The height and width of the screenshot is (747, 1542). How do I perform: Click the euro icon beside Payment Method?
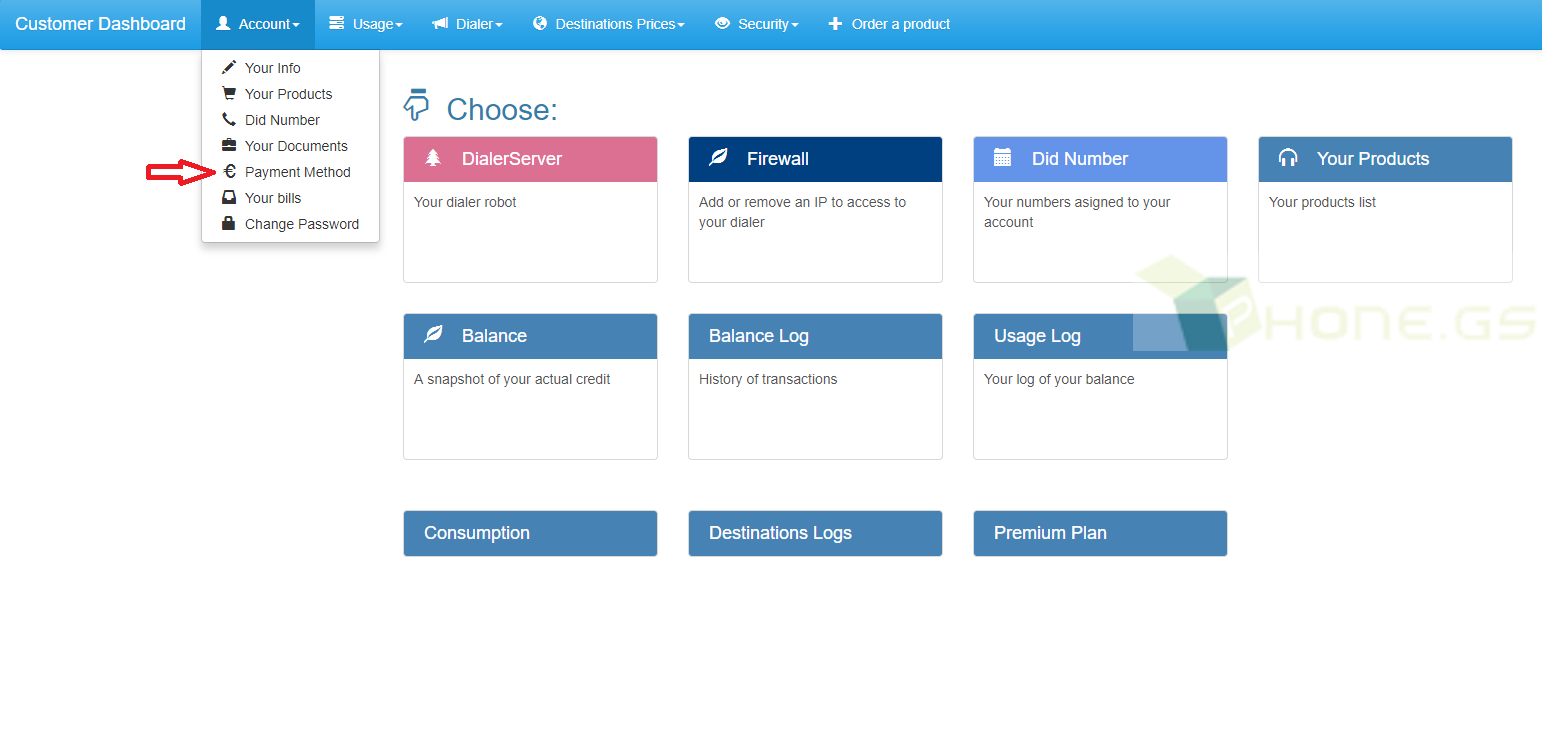click(229, 171)
